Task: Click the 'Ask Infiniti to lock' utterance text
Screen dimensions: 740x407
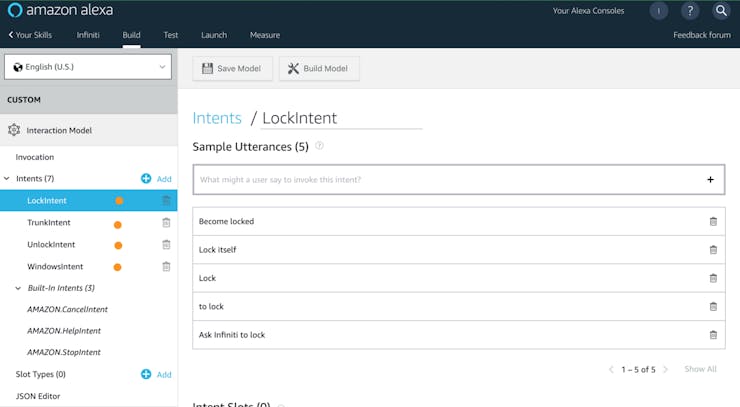Action: tap(232, 335)
